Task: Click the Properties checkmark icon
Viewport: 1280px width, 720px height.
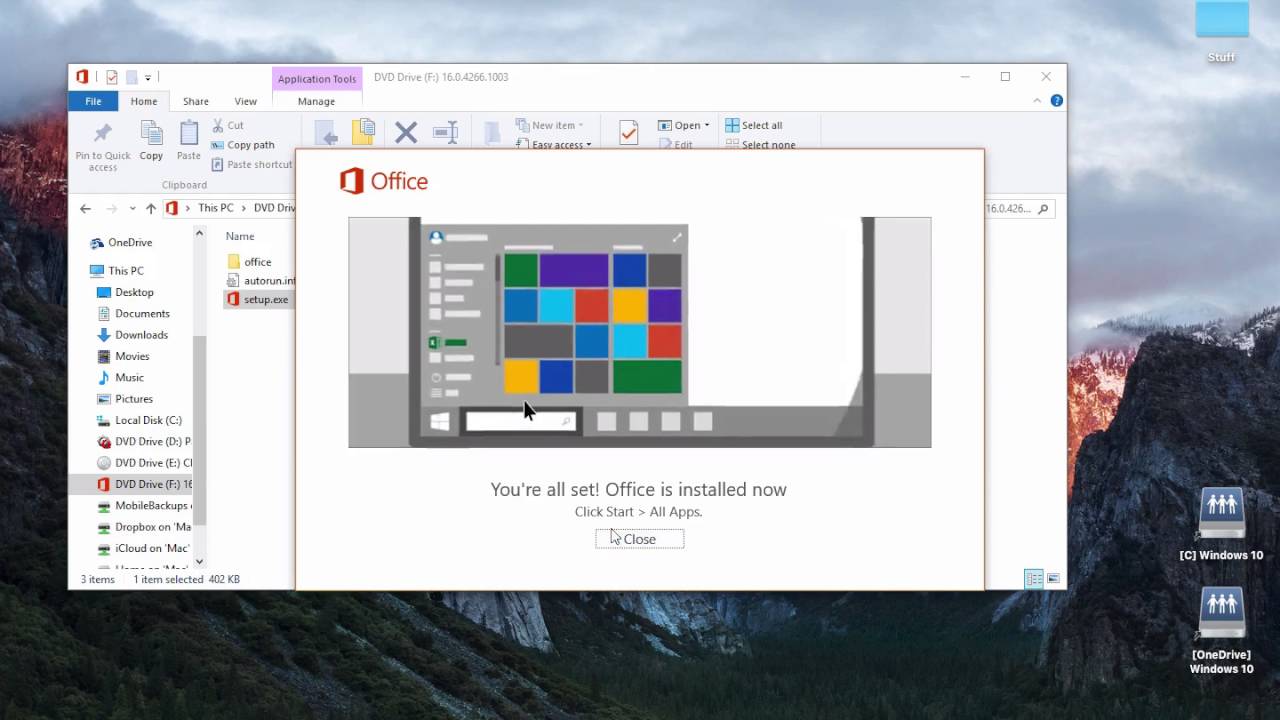Action: coord(629,133)
